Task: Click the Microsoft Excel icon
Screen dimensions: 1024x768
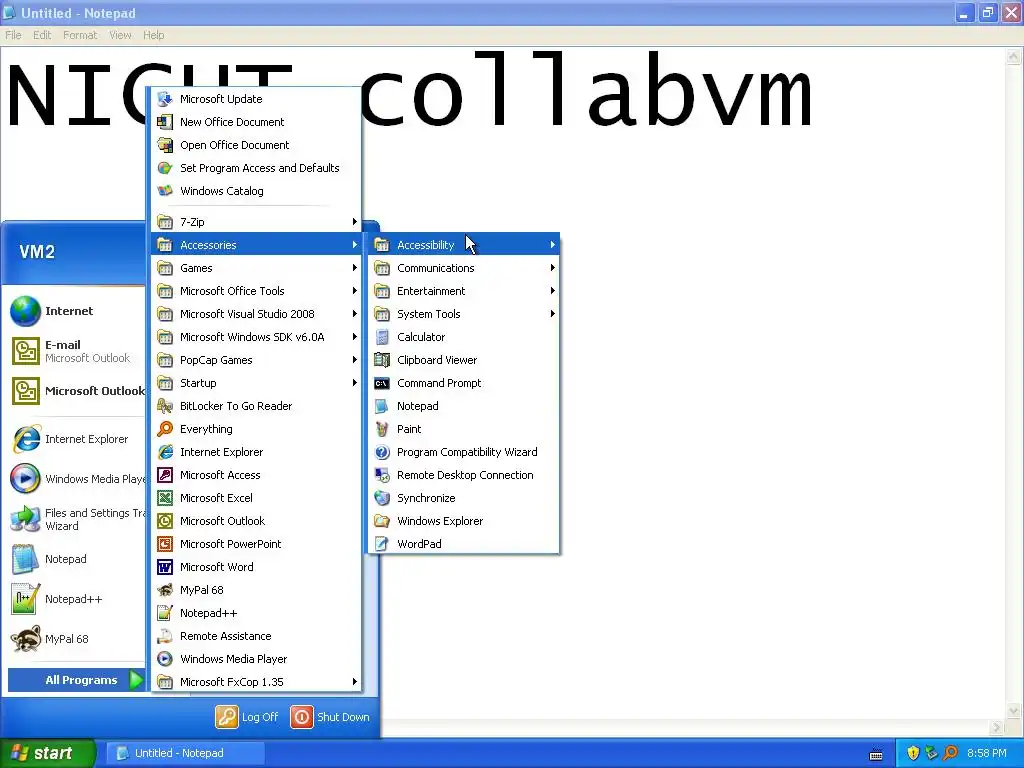Action: 165,498
